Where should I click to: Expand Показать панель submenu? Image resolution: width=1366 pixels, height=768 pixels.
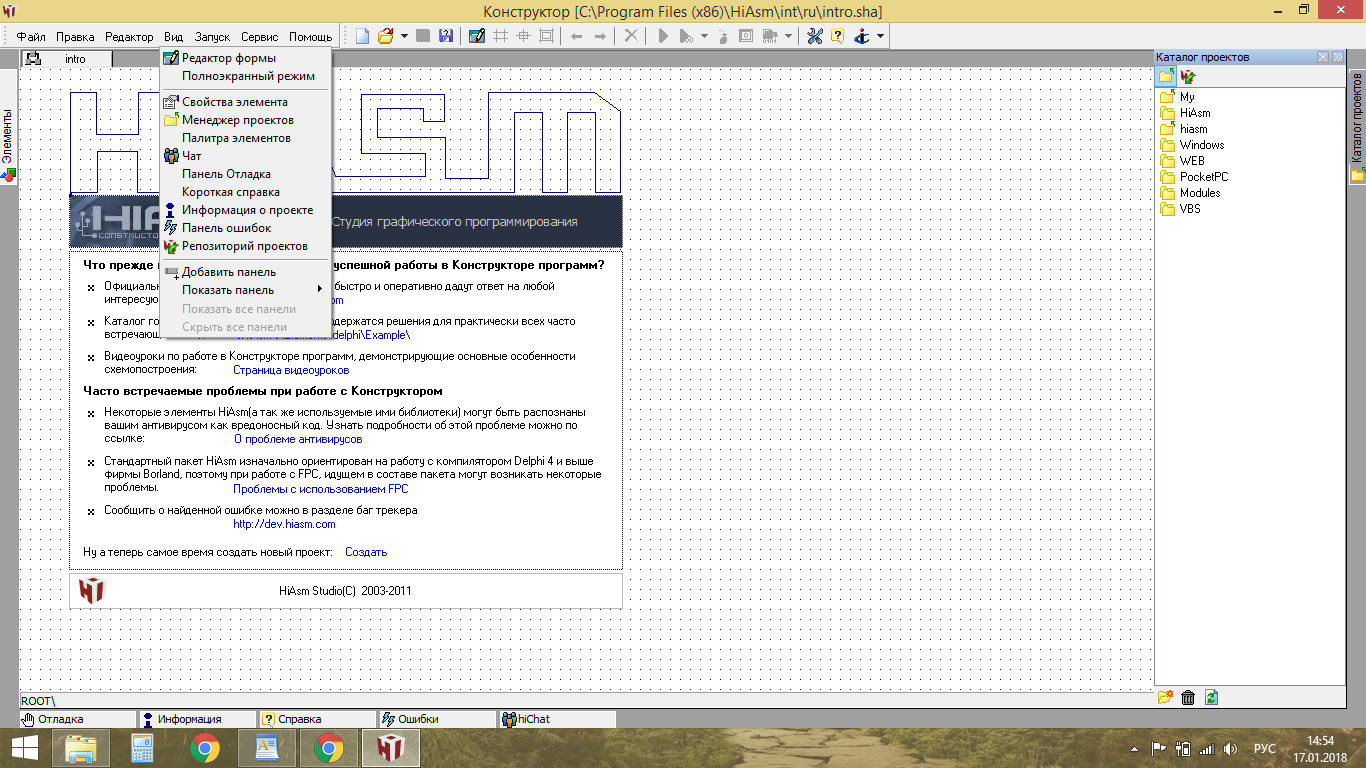[x=245, y=290]
